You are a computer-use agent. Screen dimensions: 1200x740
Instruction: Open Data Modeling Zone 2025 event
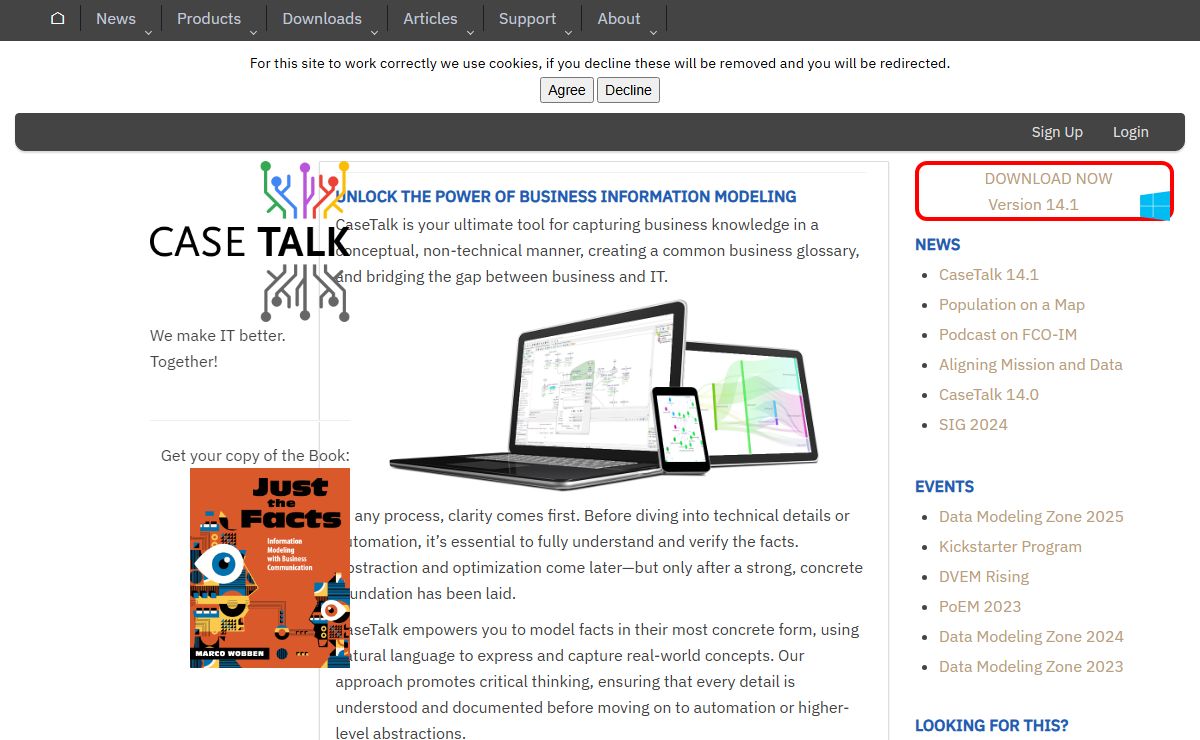click(x=1031, y=517)
